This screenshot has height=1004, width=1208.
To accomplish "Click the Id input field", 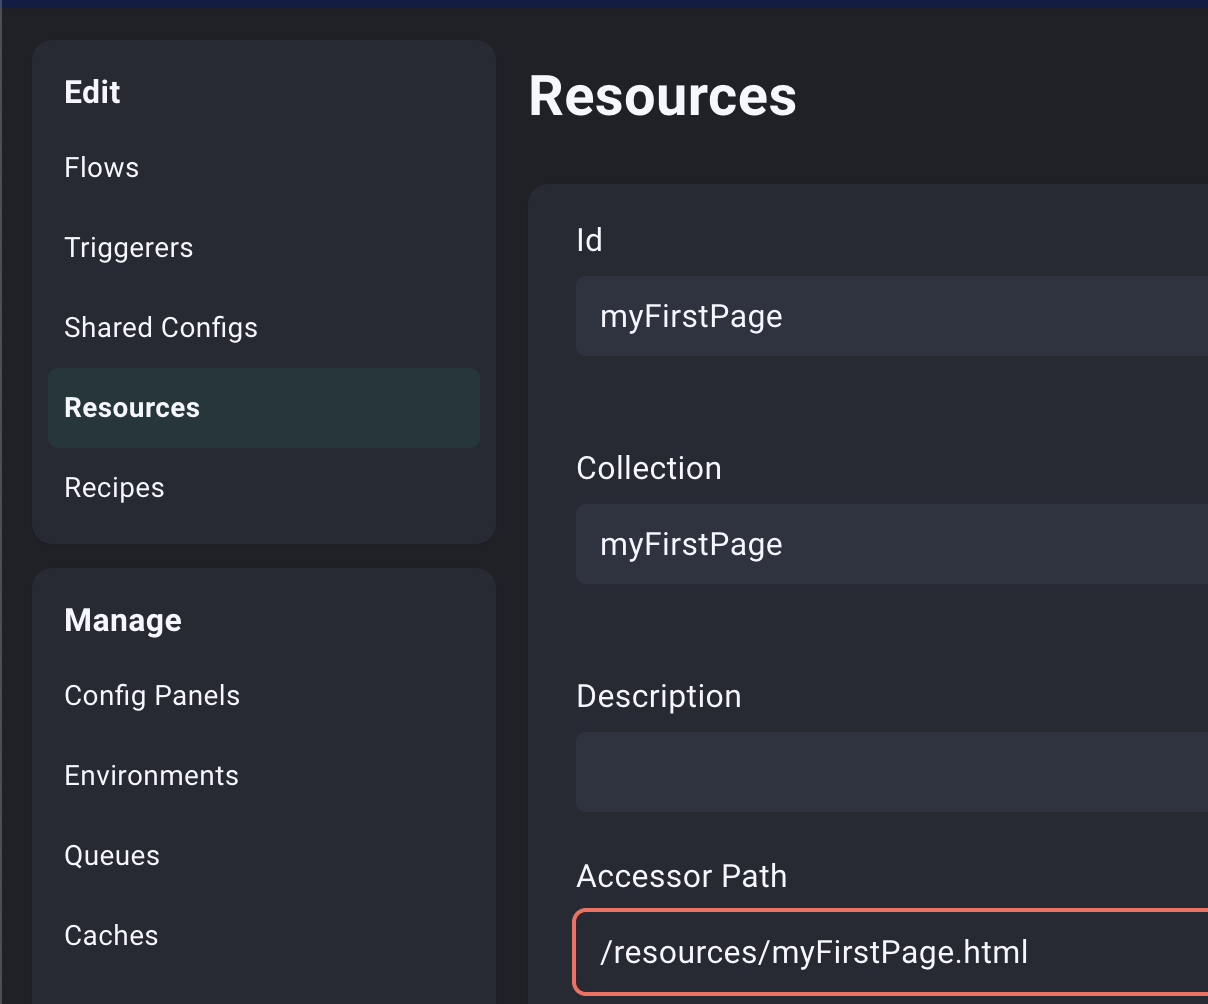I will [x=890, y=316].
